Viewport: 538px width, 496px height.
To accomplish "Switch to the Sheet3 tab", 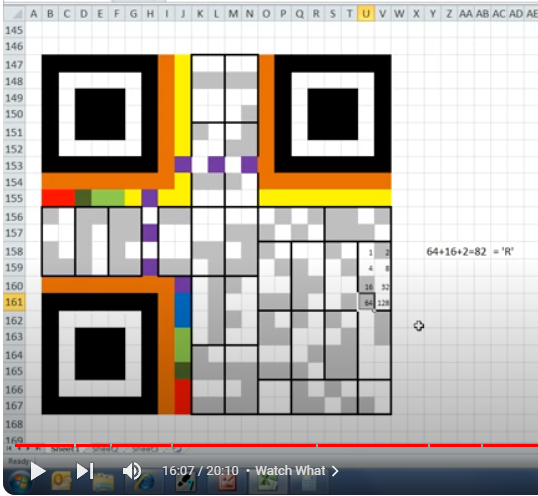I will (x=144, y=449).
